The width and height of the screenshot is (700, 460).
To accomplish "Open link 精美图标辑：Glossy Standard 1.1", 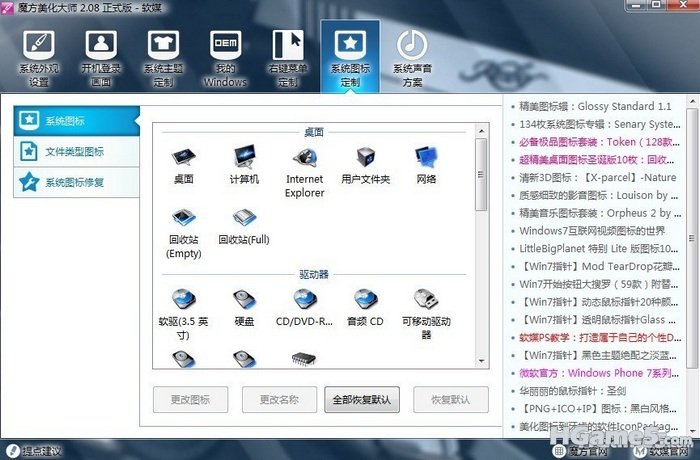I will point(595,106).
